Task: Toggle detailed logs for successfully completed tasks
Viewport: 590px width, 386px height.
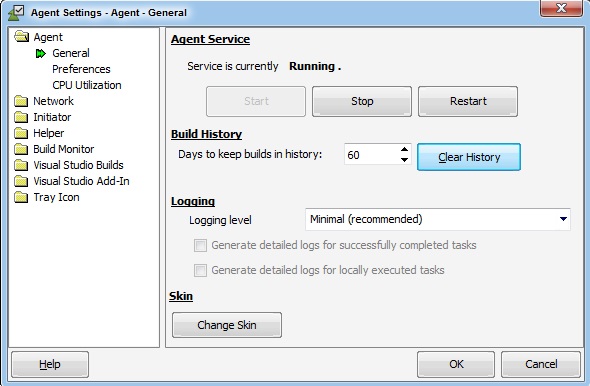Action: [x=200, y=246]
